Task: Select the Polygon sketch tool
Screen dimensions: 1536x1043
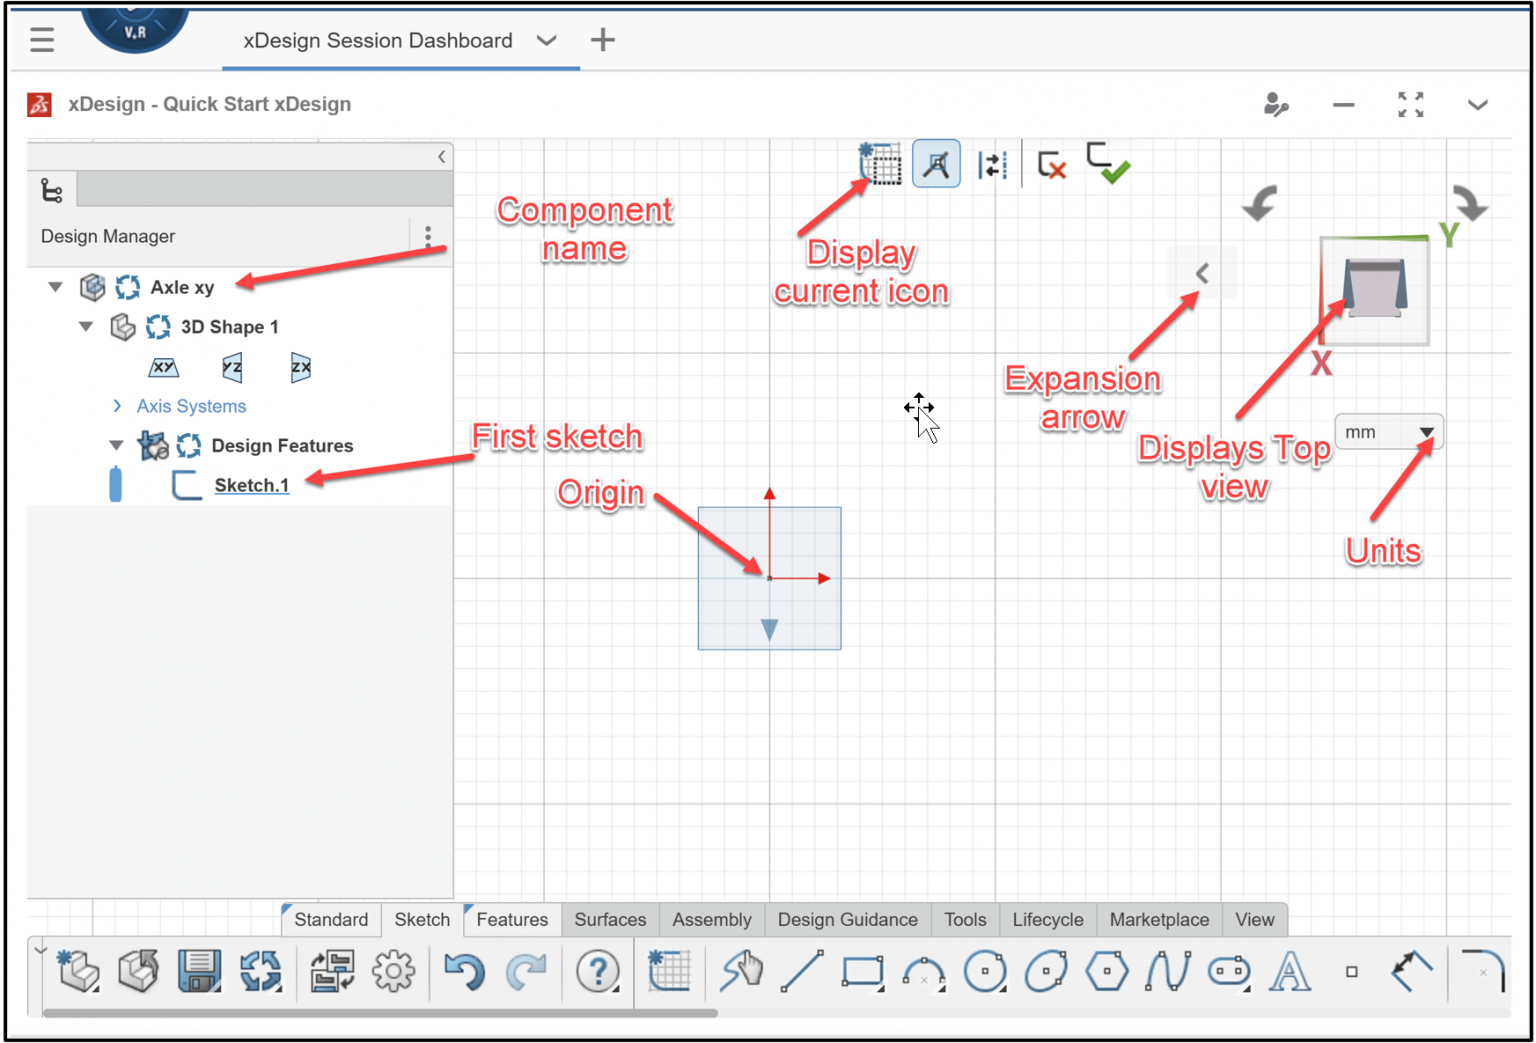Action: [x=1107, y=971]
